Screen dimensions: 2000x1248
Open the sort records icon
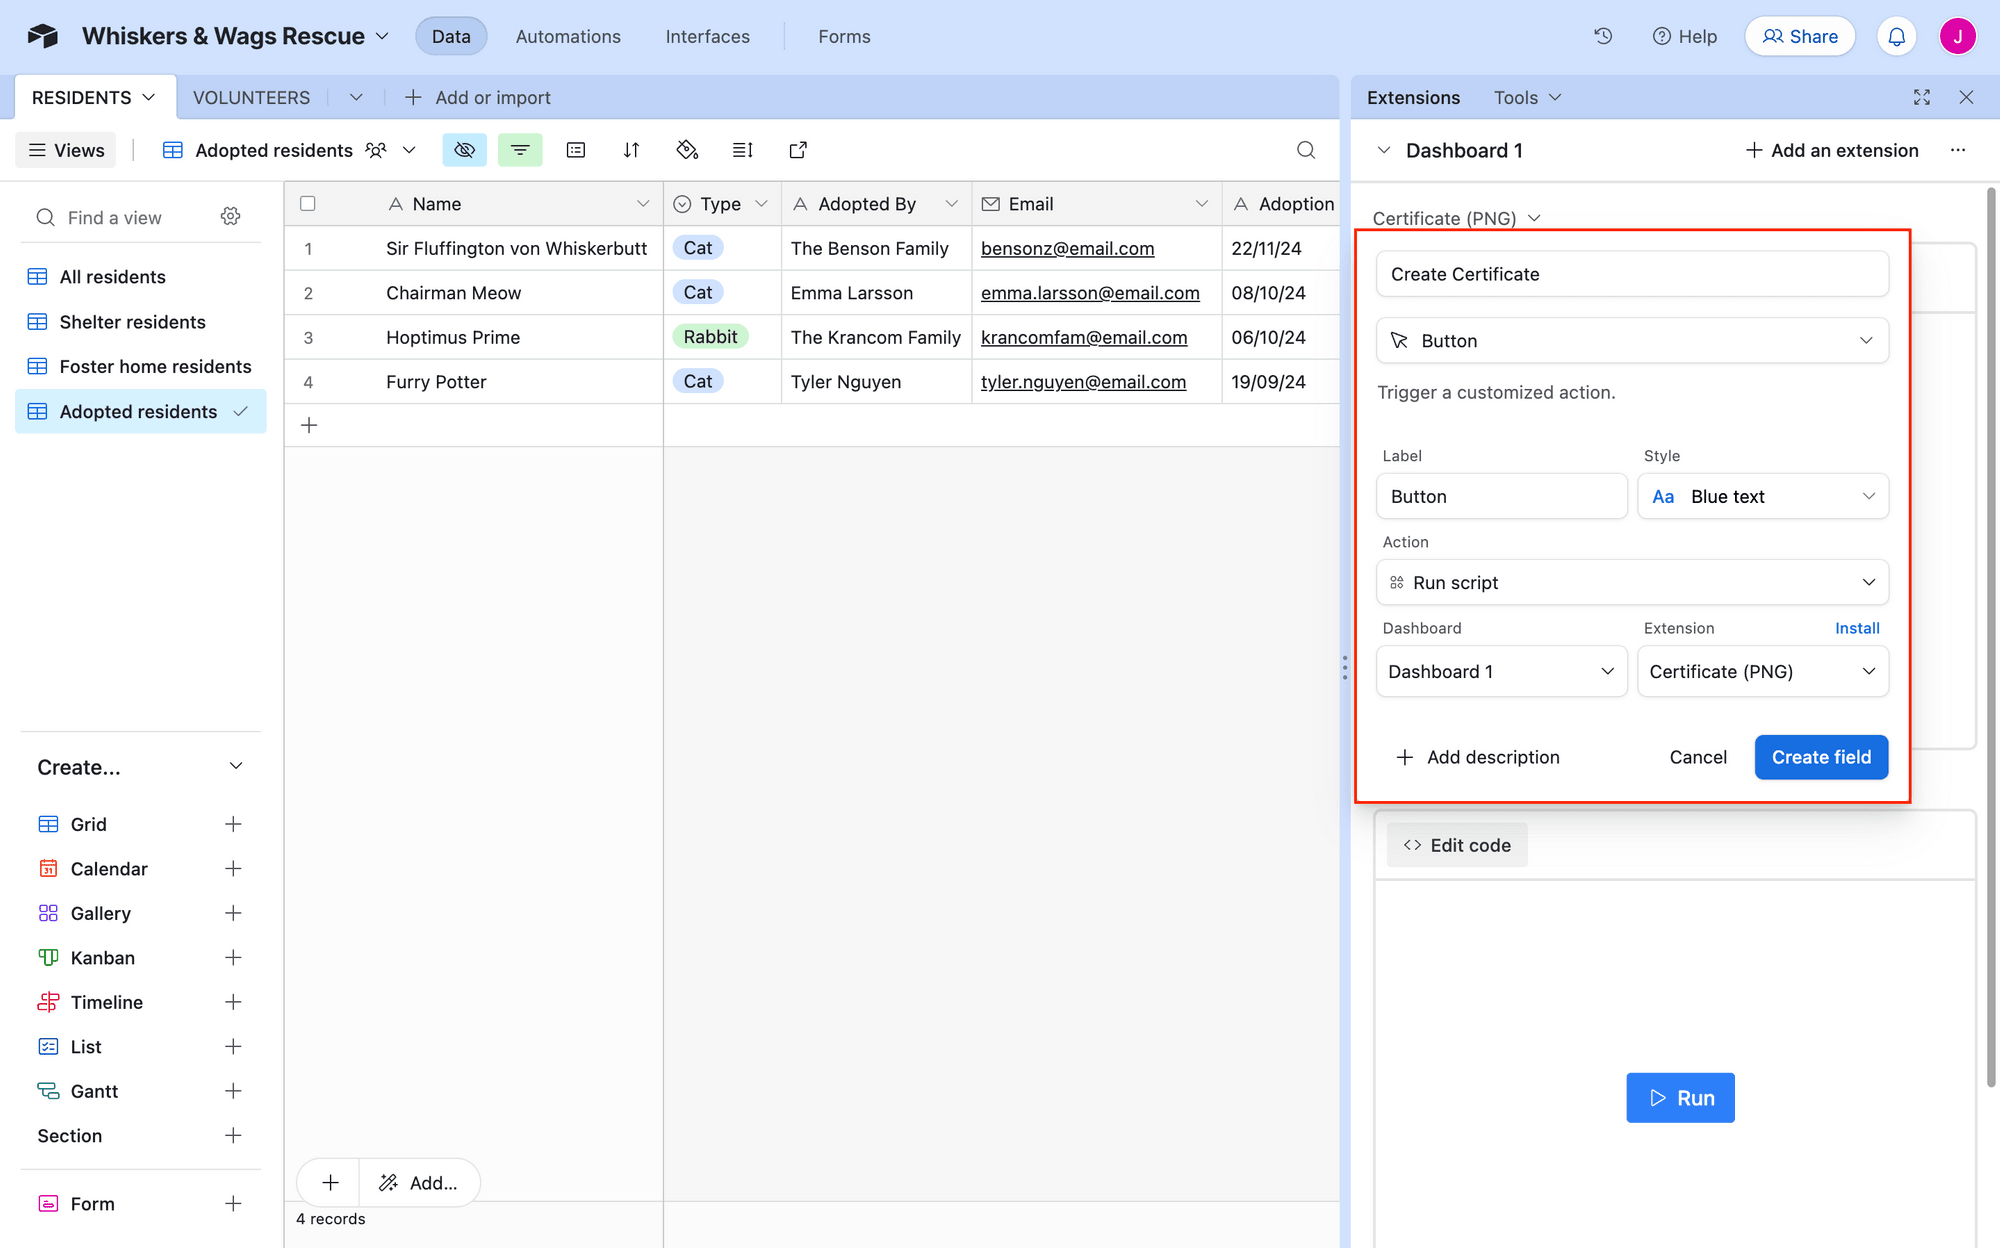point(632,149)
